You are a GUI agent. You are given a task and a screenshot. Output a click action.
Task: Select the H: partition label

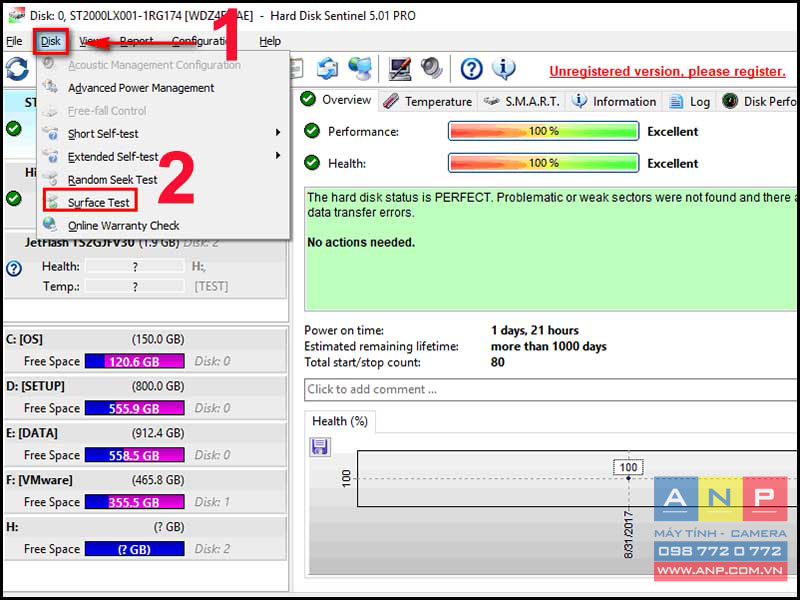[12, 527]
